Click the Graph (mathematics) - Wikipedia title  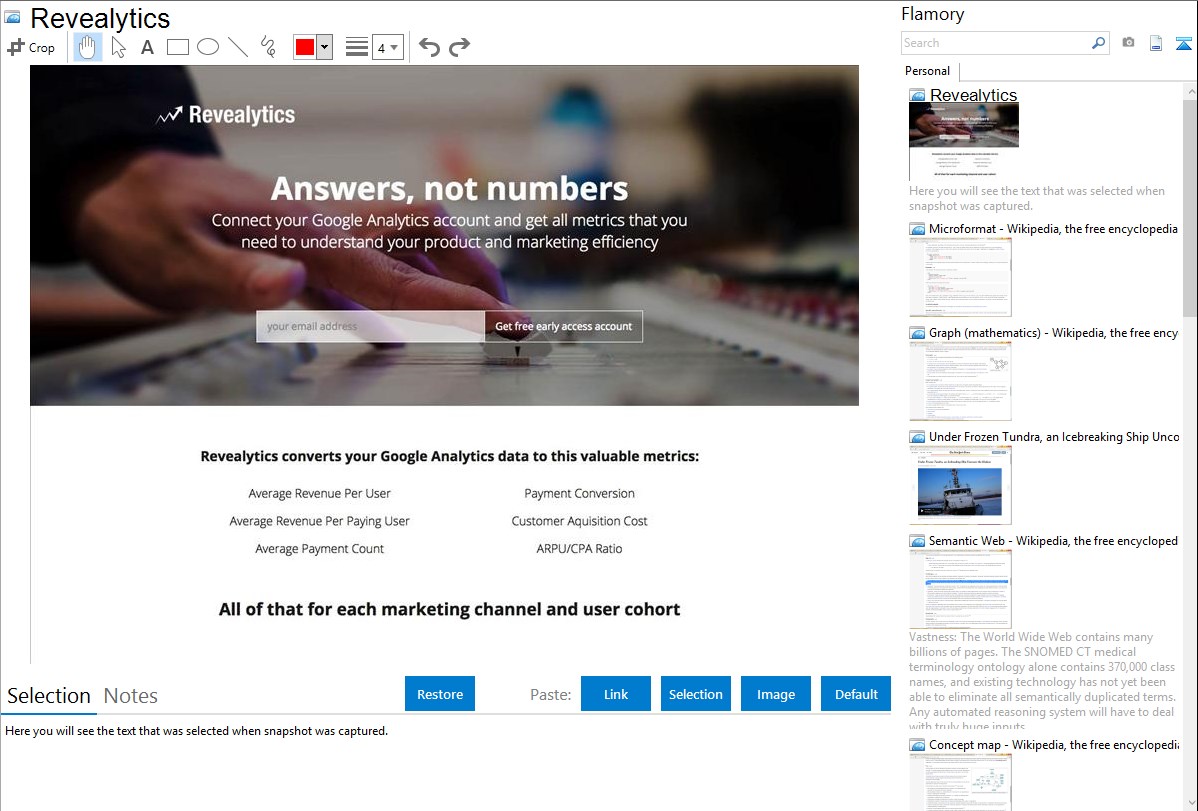(x=1053, y=333)
